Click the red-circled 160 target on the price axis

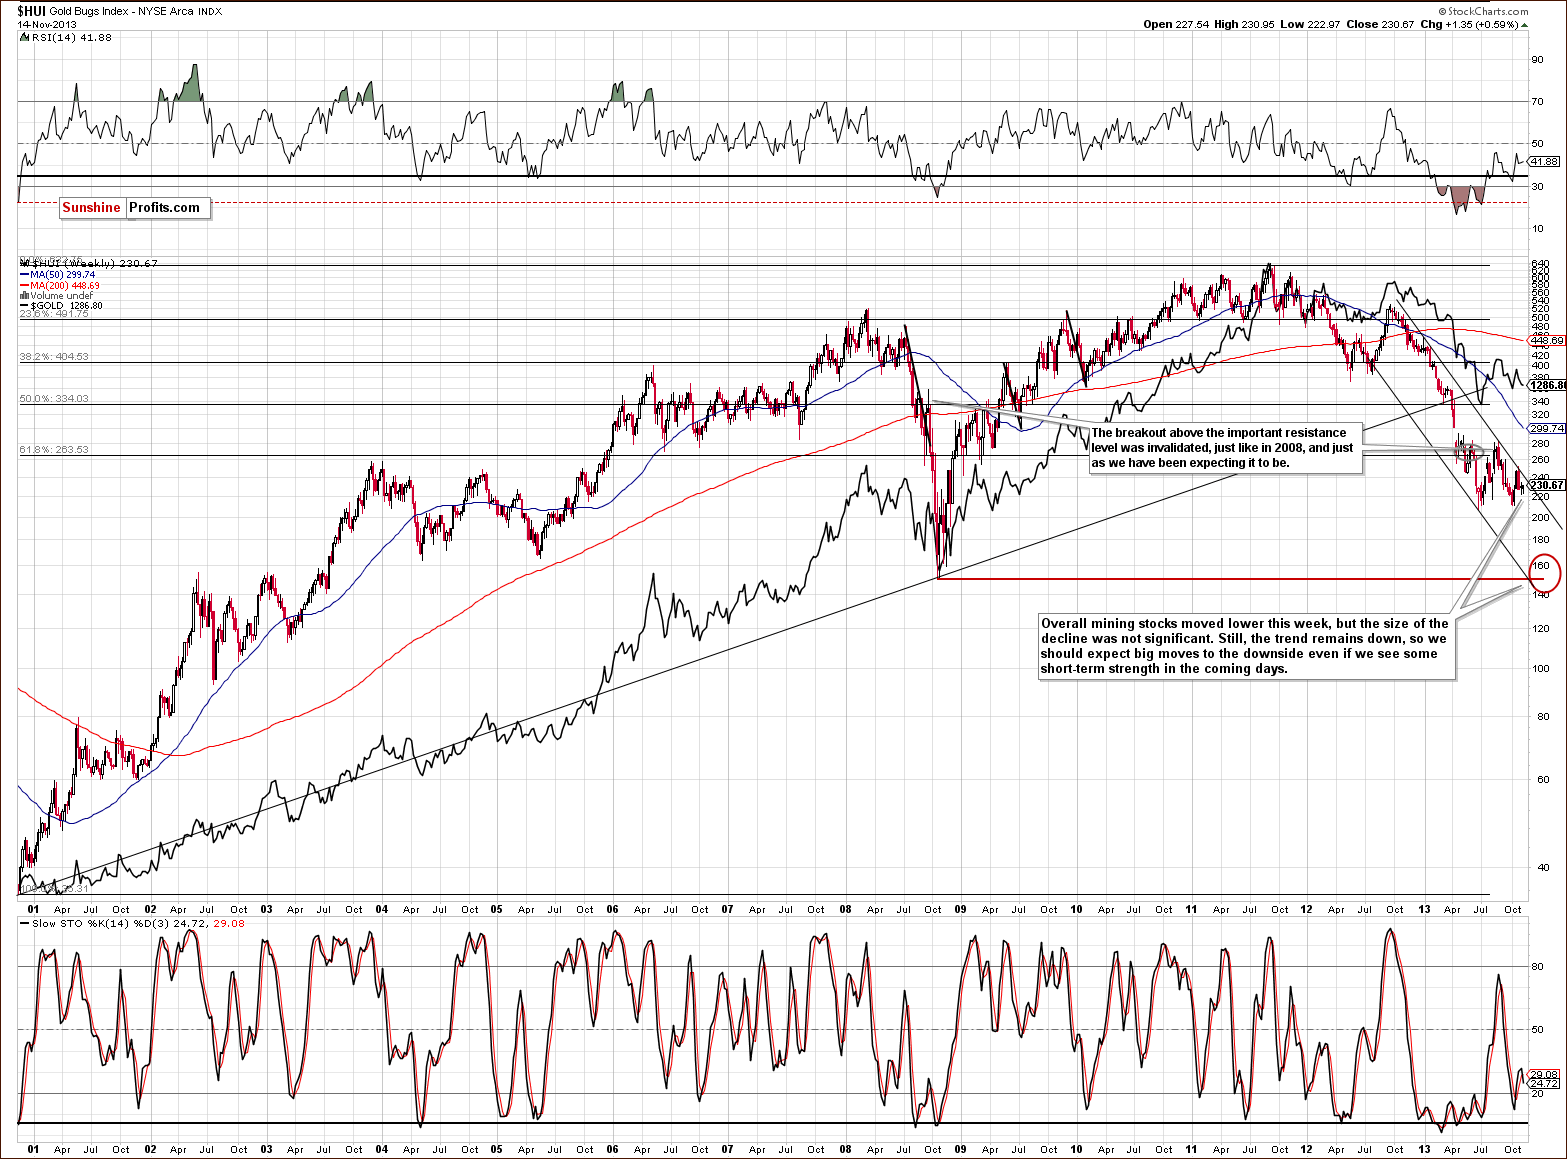point(1543,571)
